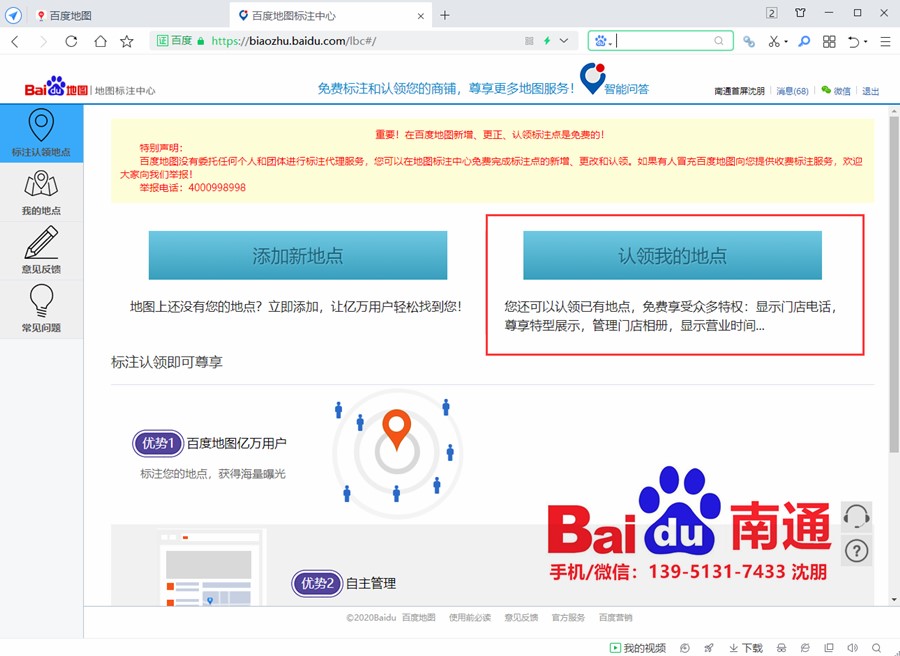This screenshot has height=656, width=900.
Task: Click the 智能问答 link text
Action: pyautogui.click(x=626, y=89)
